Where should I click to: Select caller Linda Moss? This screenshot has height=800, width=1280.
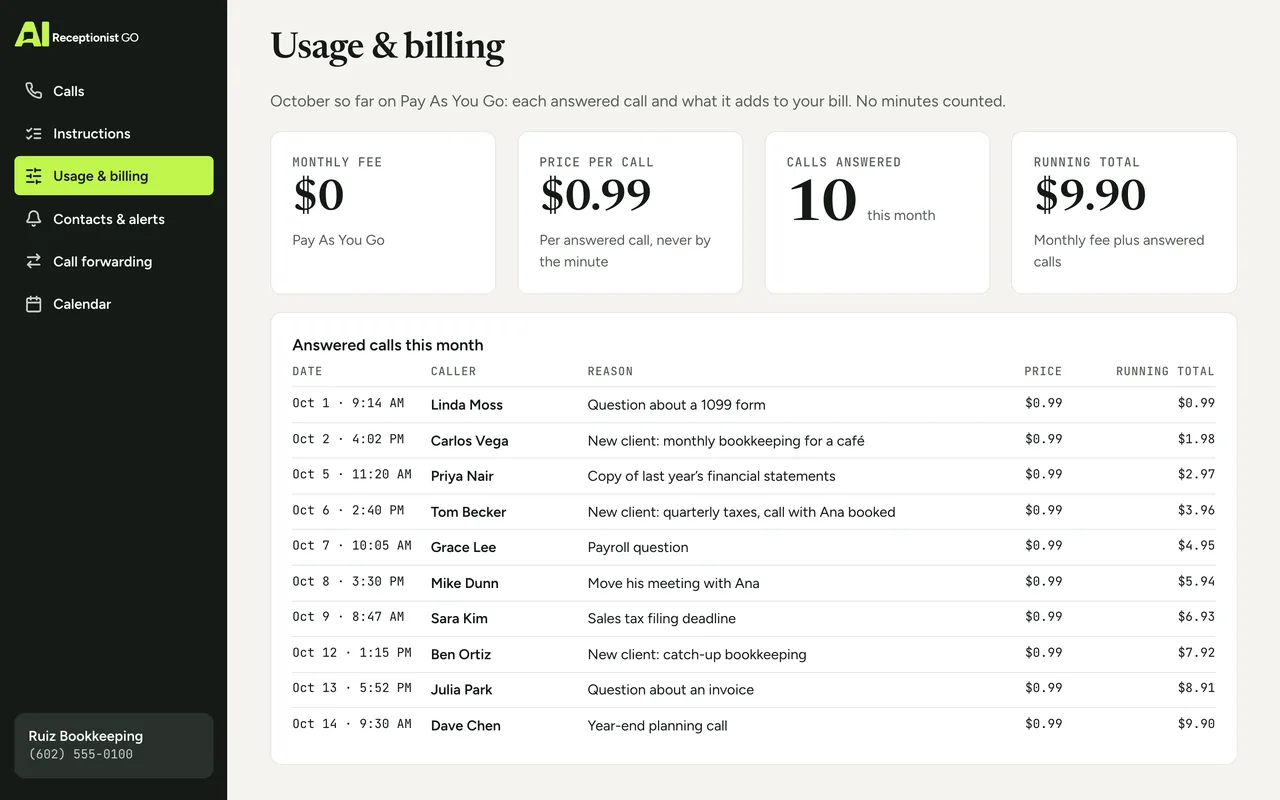tap(467, 405)
